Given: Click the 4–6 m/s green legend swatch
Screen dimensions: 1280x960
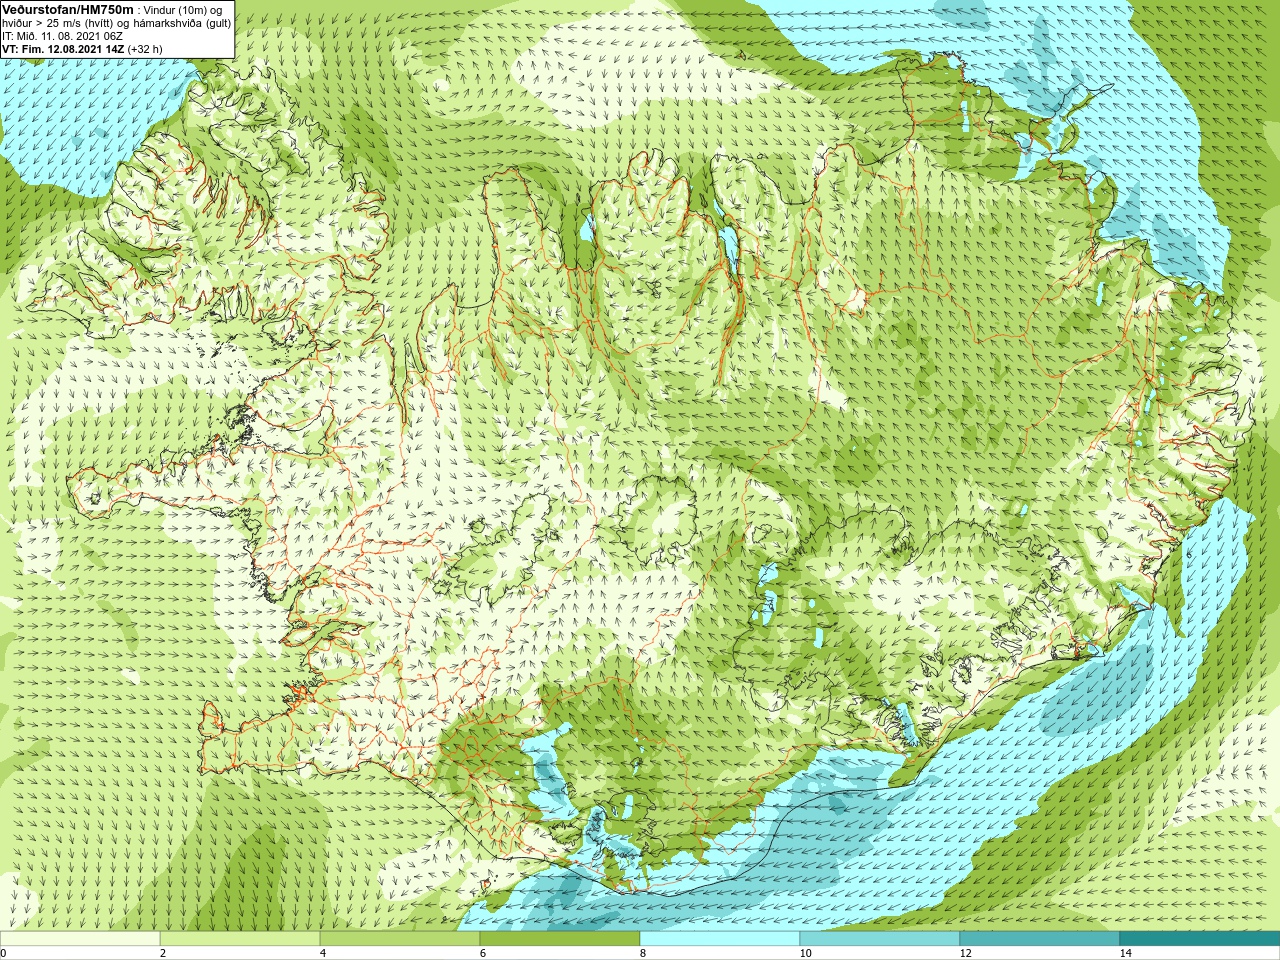Looking at the screenshot, I should coord(400,939).
